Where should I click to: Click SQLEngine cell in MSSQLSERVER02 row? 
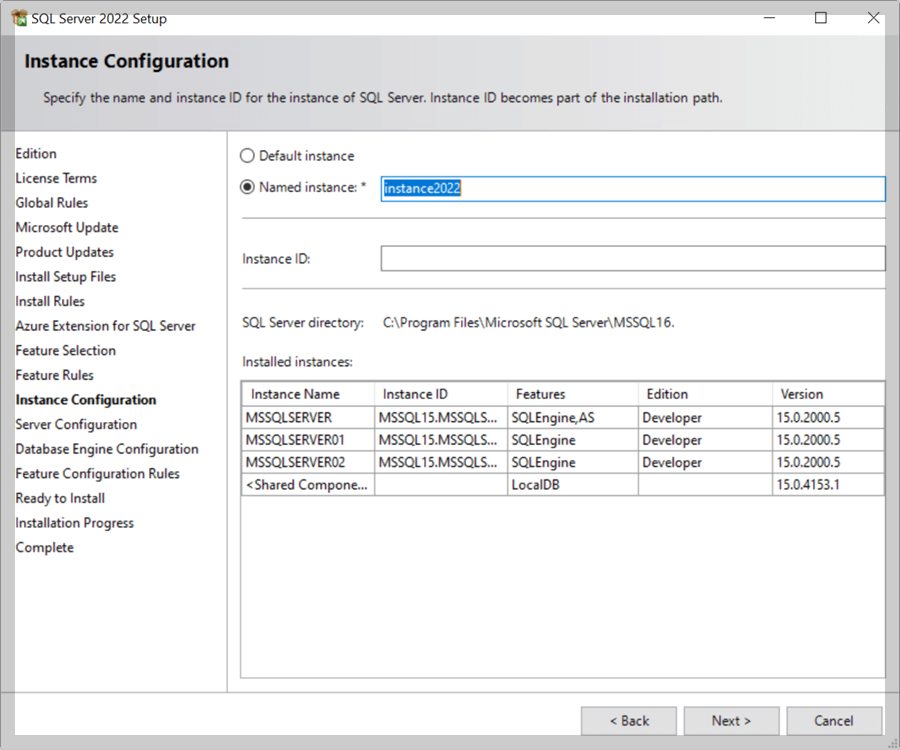point(573,463)
